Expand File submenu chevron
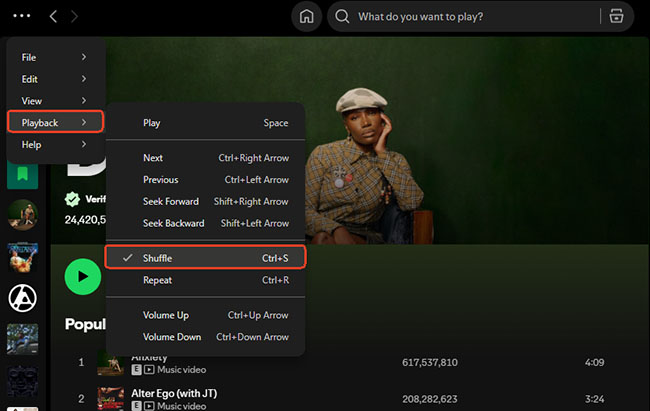The height and width of the screenshot is (411, 650). (84, 57)
